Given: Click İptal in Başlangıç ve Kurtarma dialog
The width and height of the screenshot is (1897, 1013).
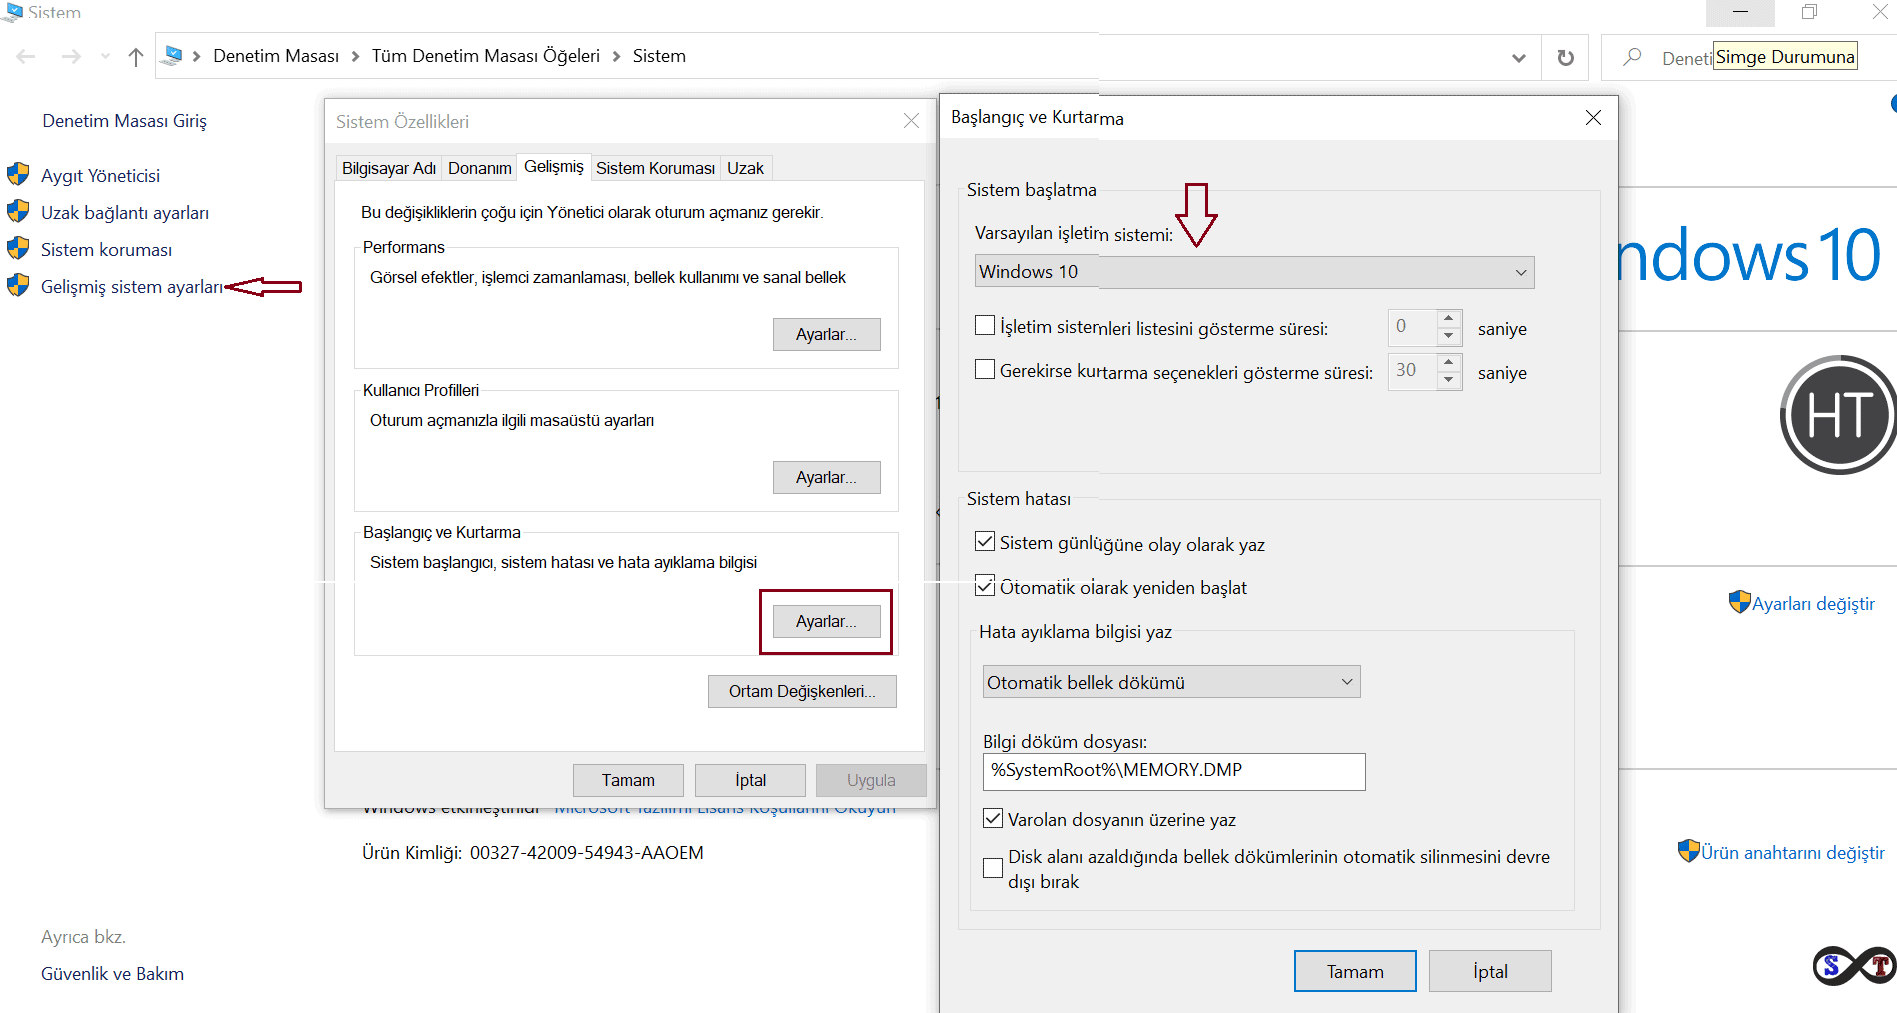Looking at the screenshot, I should pos(1490,971).
